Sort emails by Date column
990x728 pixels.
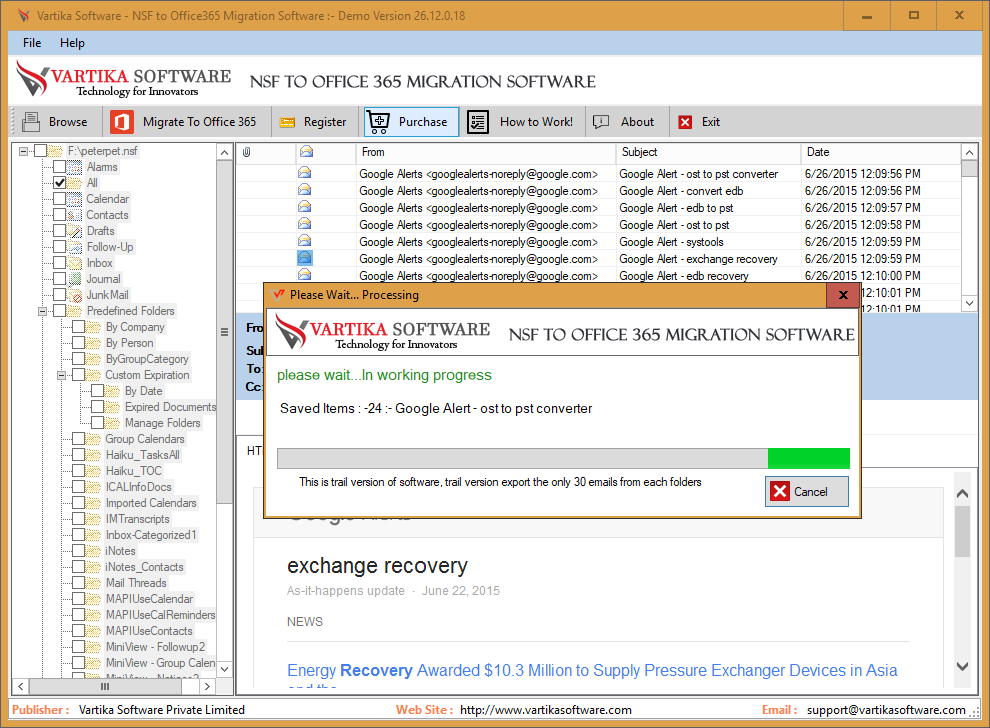tap(880, 152)
